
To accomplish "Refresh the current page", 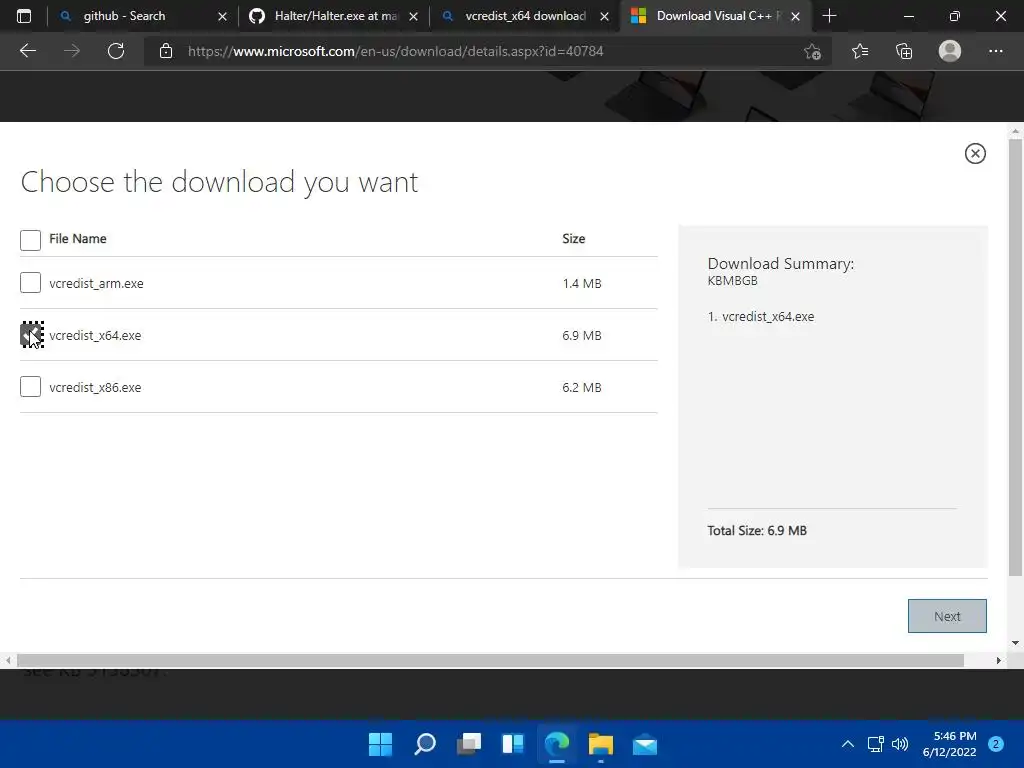I will pyautogui.click(x=116, y=51).
